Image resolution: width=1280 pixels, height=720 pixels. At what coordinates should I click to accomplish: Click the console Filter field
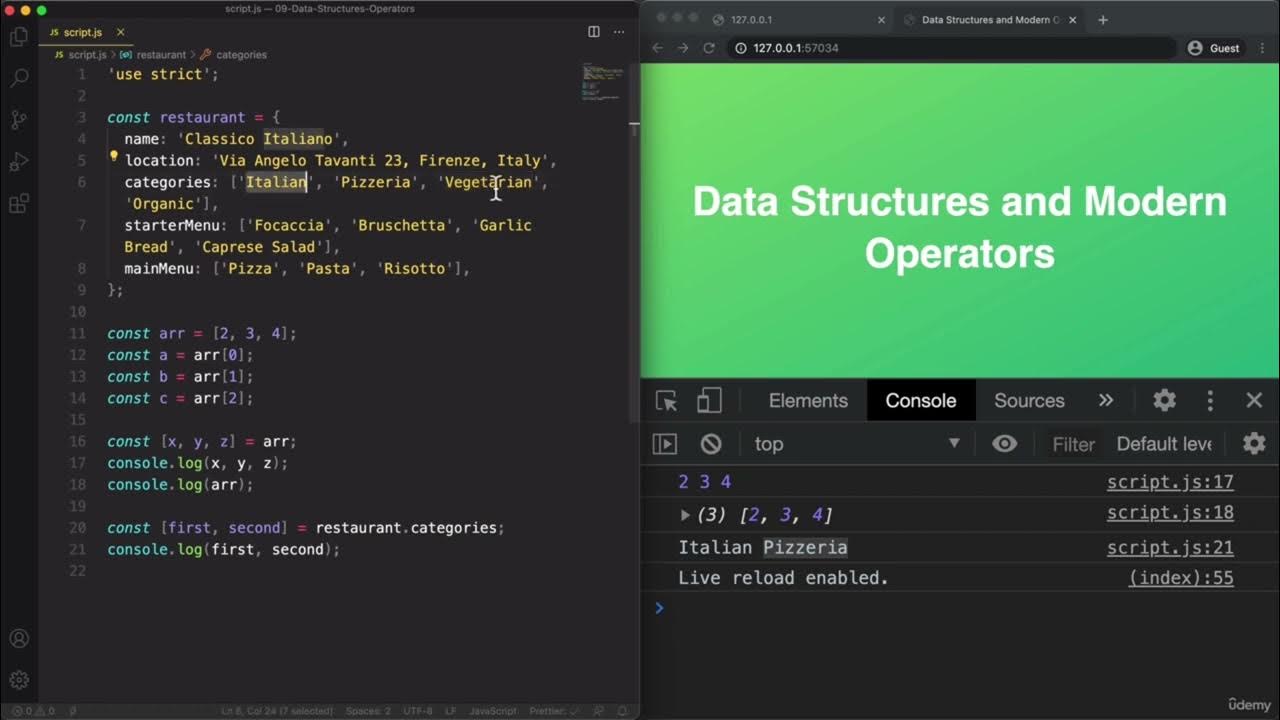pyautogui.click(x=1074, y=444)
